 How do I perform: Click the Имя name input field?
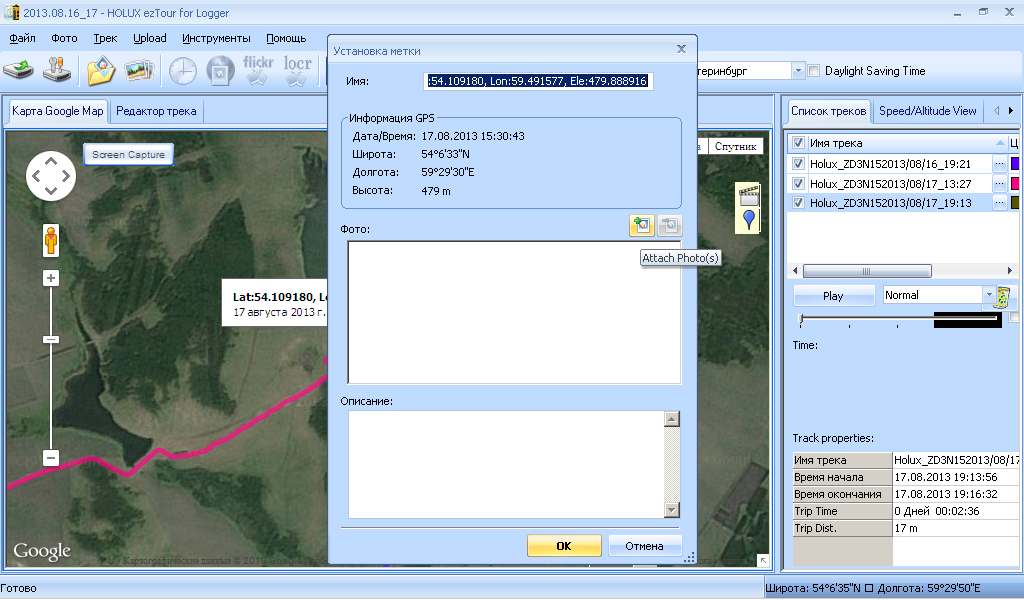[538, 81]
